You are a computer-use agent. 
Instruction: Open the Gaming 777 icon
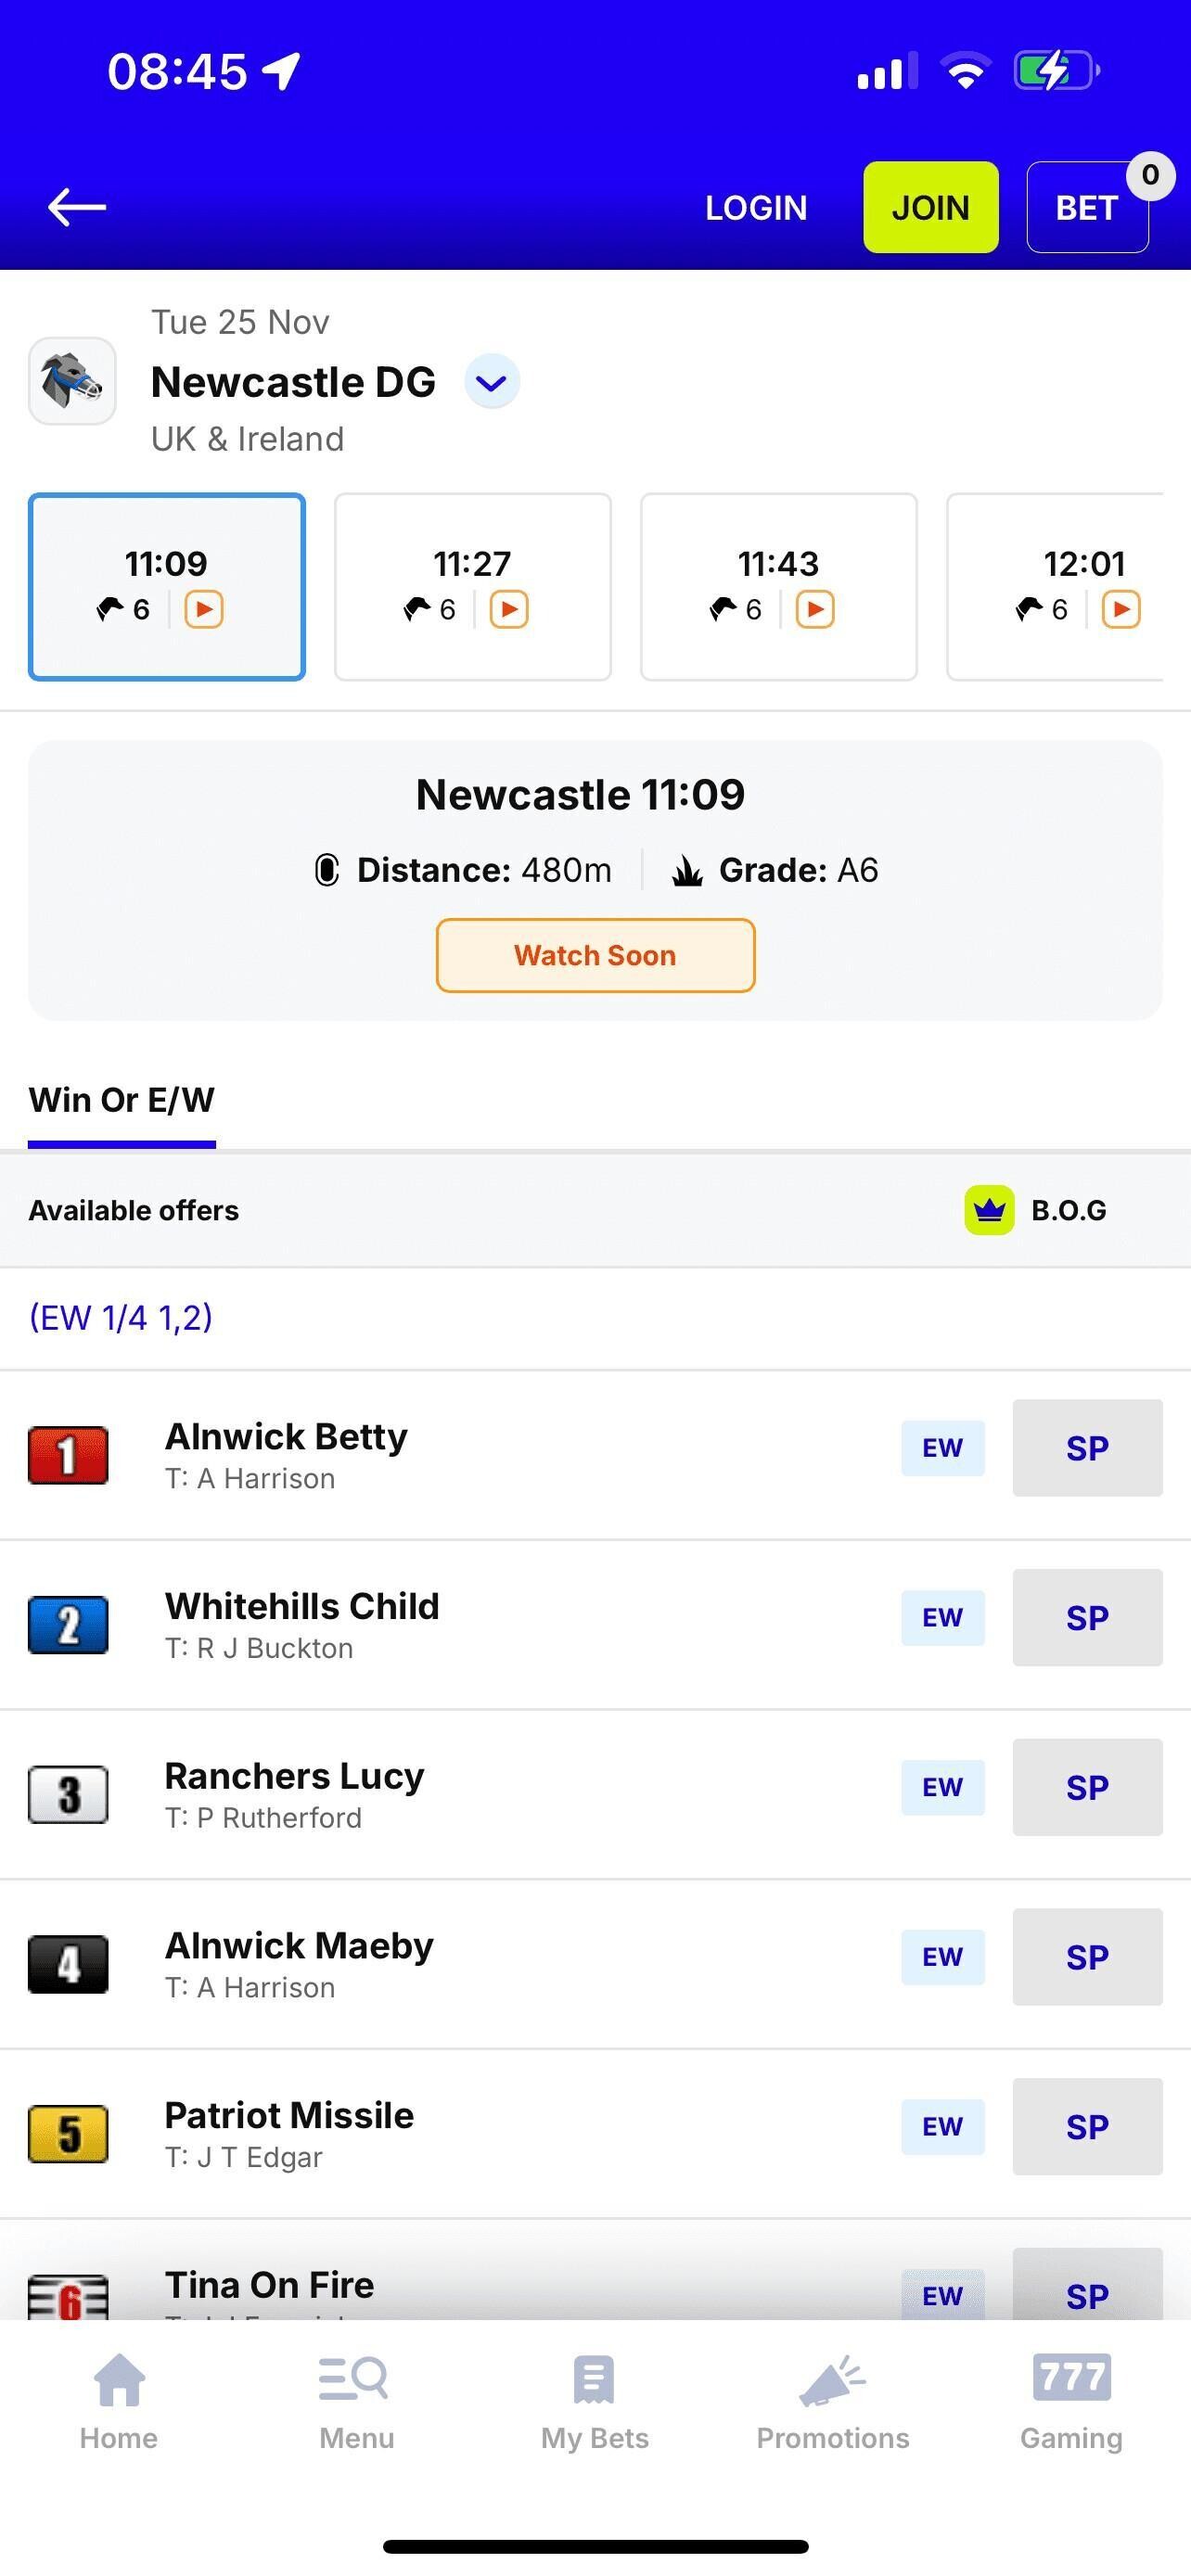1071,2378
